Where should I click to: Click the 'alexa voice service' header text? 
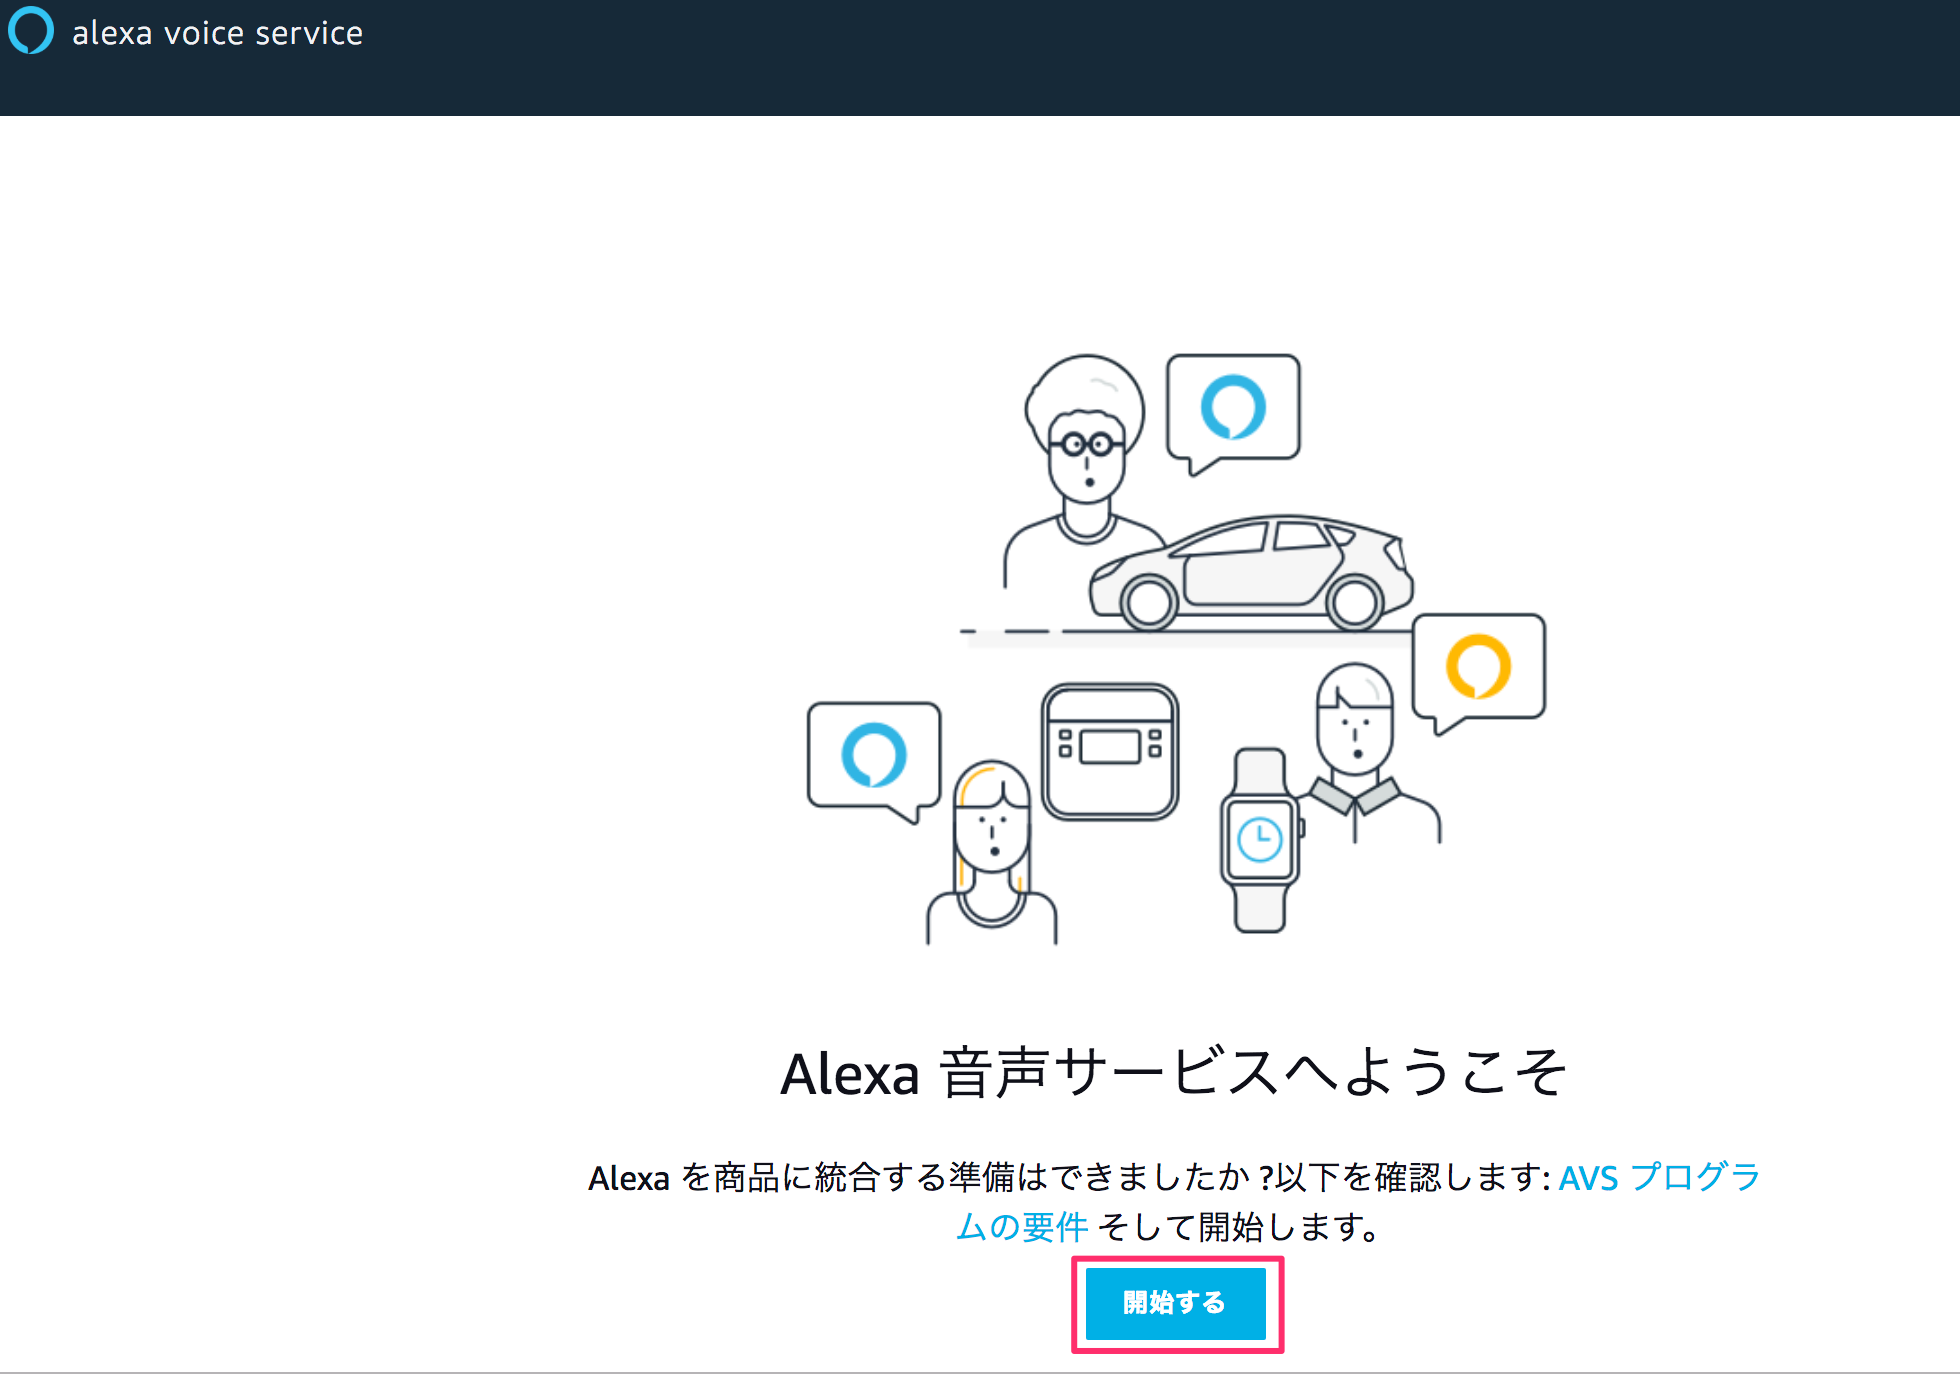click(x=217, y=33)
